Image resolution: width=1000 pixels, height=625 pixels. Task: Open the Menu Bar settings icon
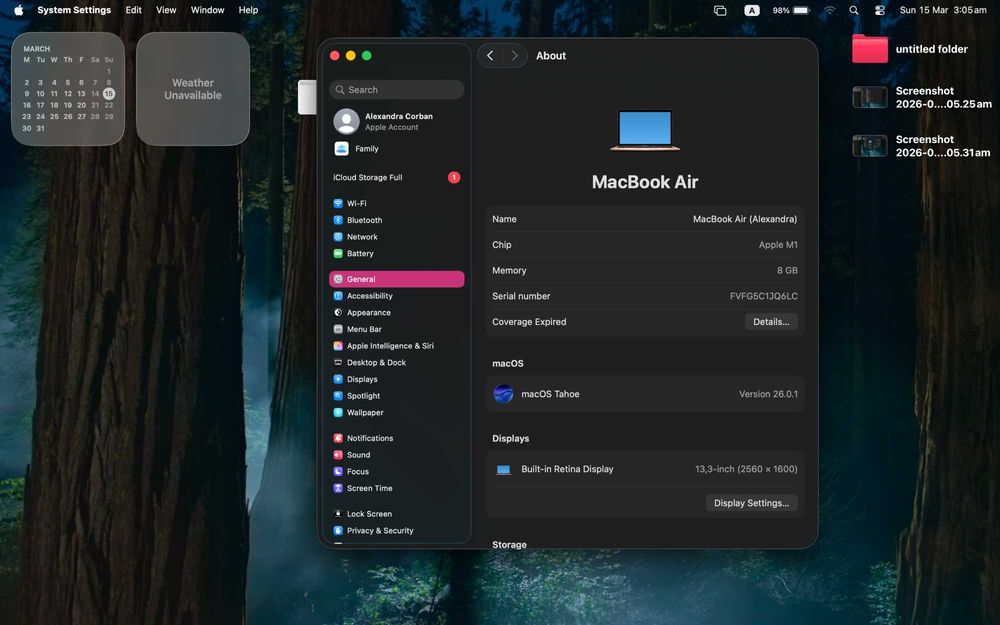pos(338,329)
